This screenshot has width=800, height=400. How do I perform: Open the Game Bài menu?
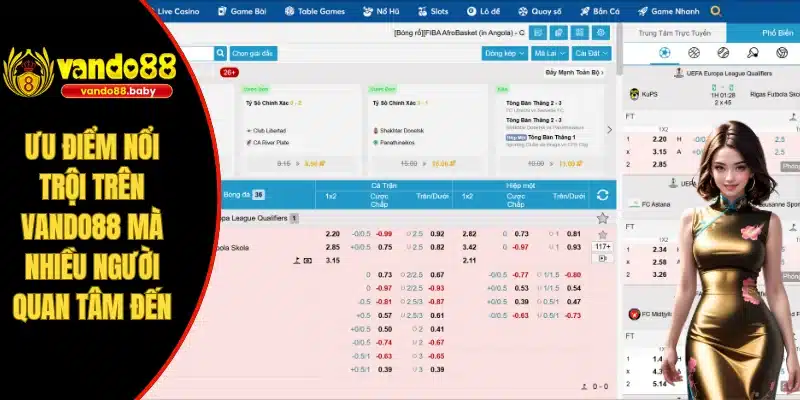coord(242,11)
